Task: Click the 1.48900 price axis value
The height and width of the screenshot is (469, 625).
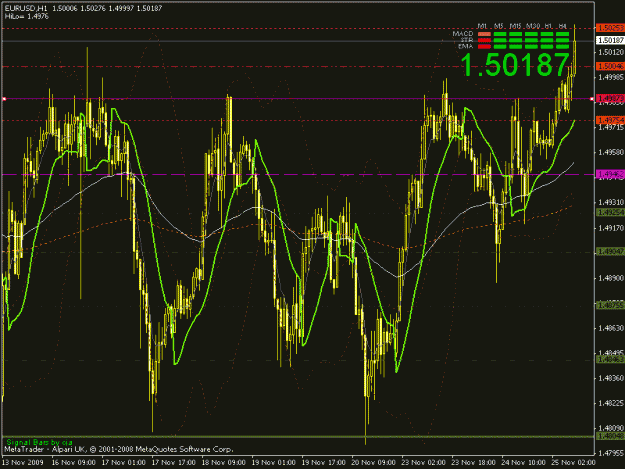Action: (611, 278)
